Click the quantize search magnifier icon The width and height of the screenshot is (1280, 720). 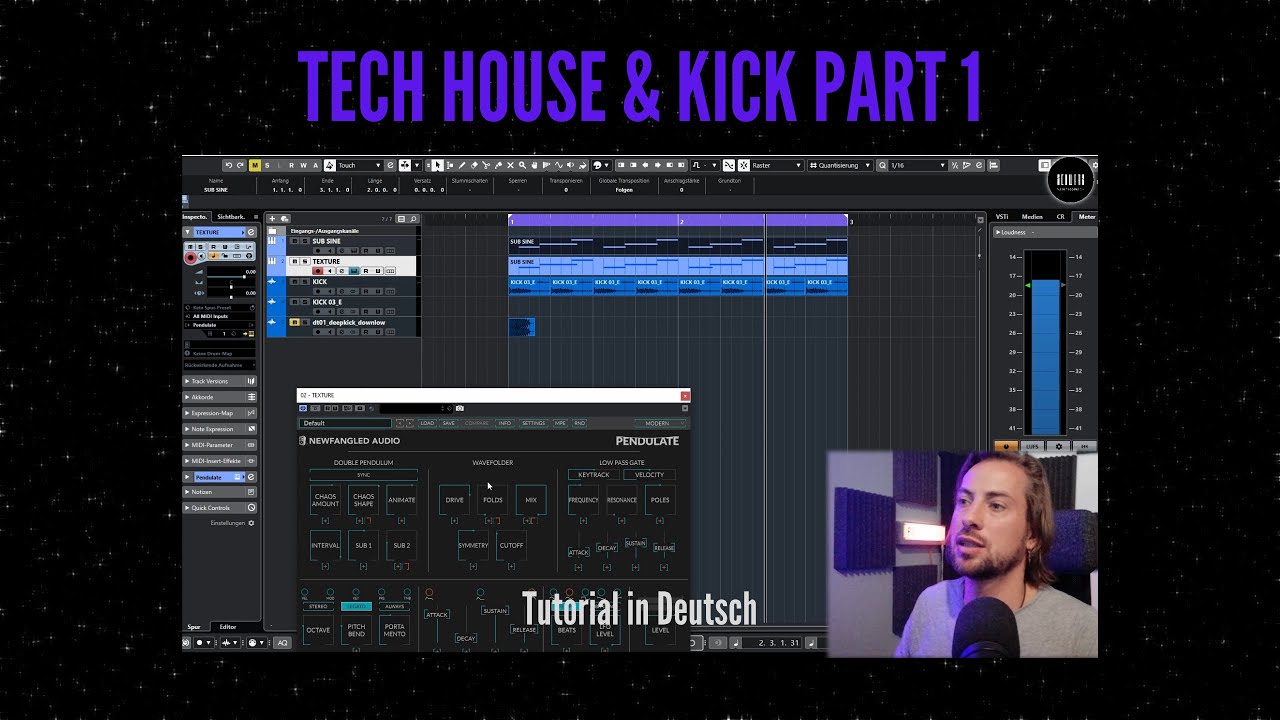(x=882, y=165)
